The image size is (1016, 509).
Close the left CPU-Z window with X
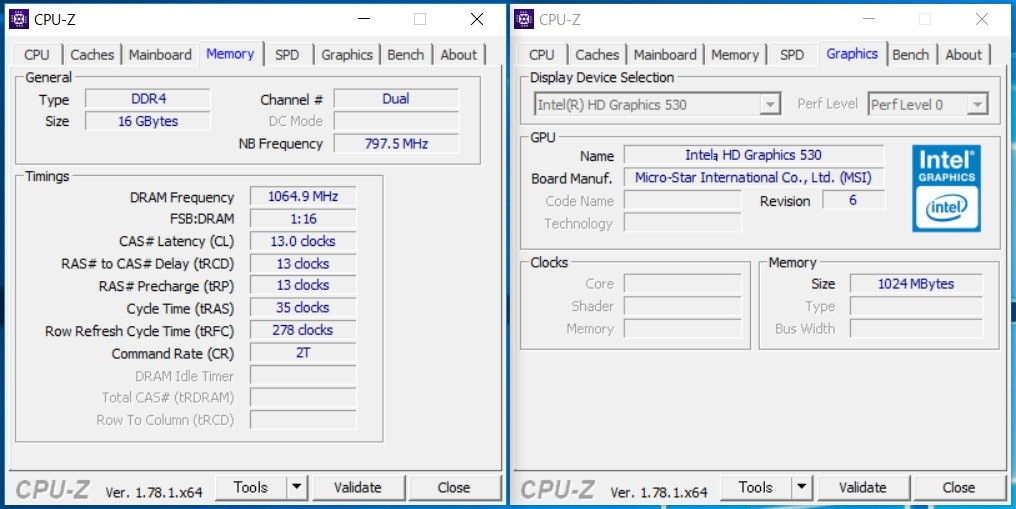477,19
